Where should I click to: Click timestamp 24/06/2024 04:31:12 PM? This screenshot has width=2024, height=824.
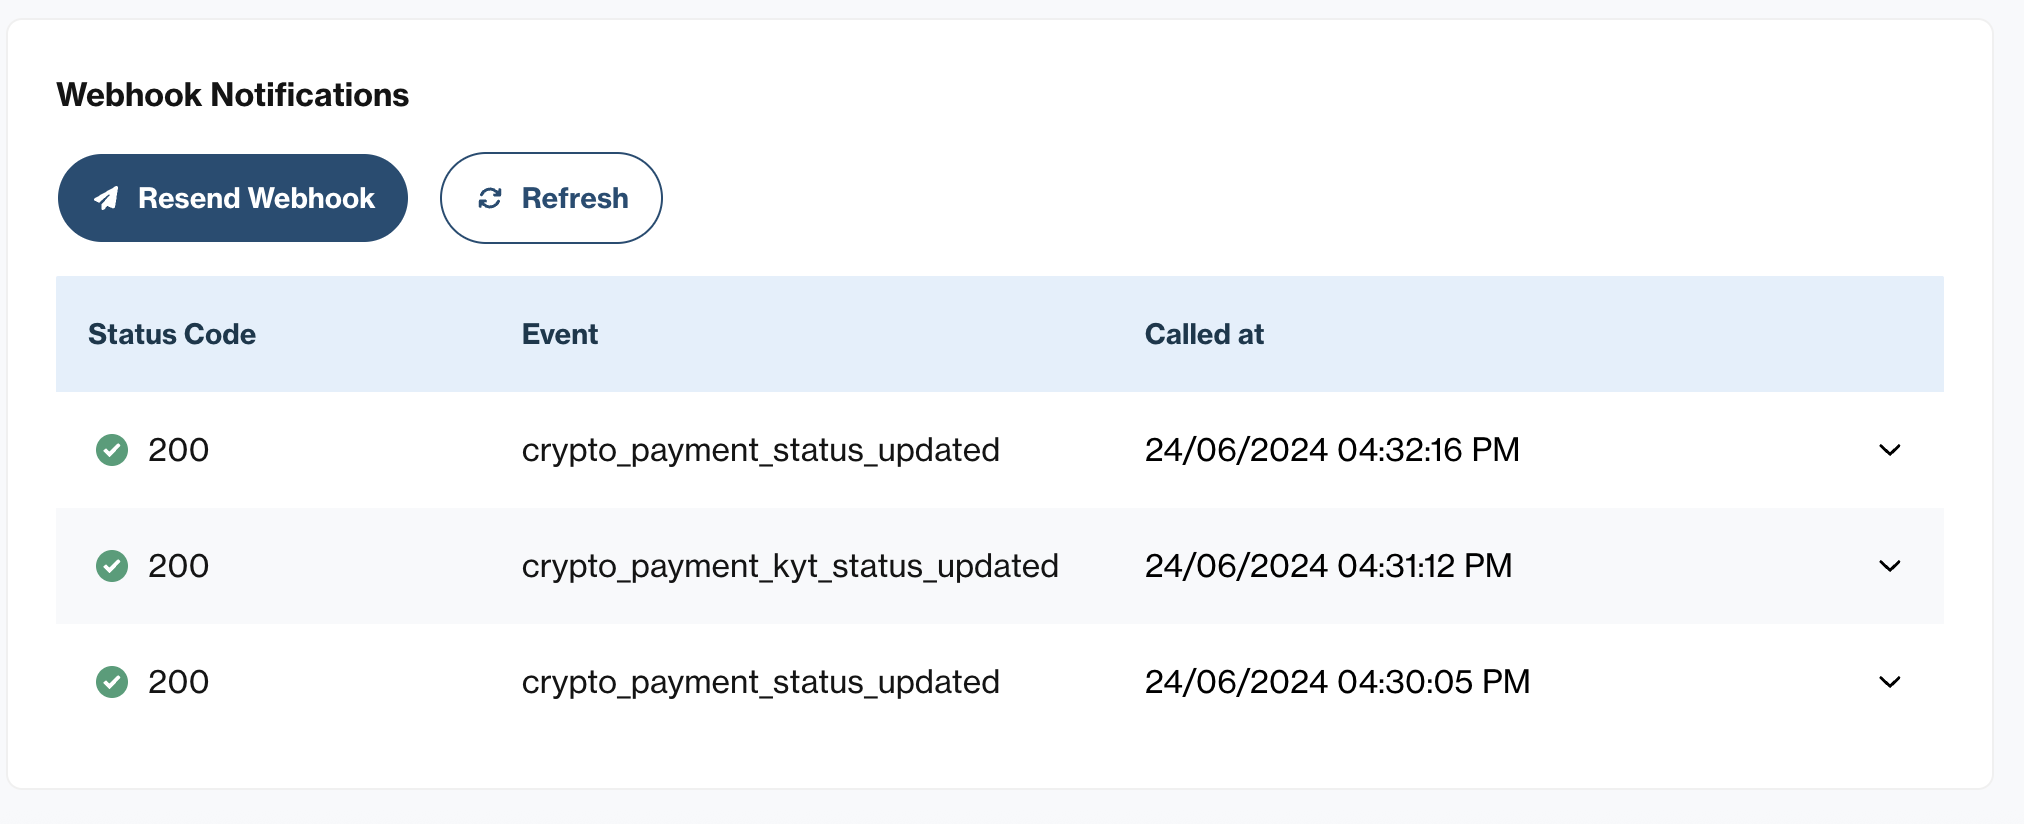click(x=1328, y=566)
